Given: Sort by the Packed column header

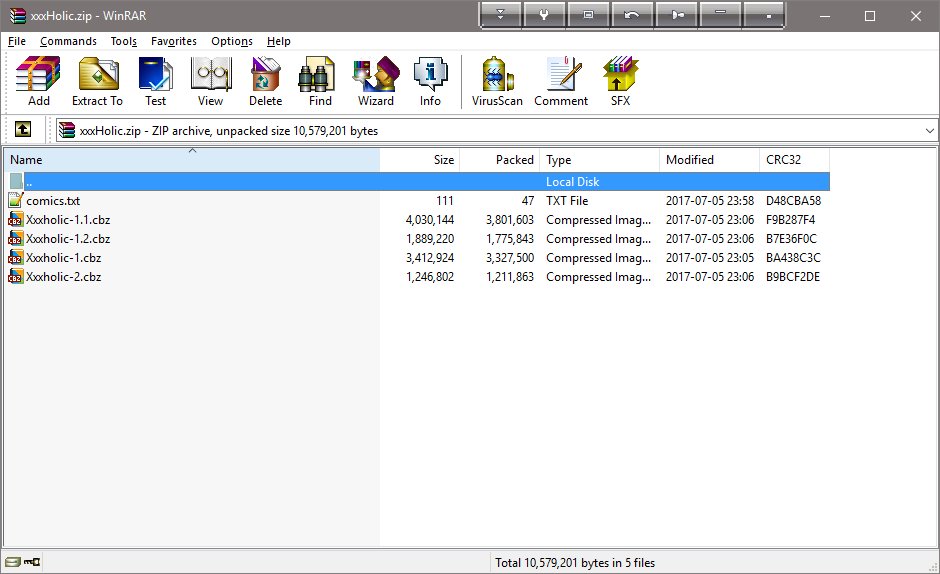Looking at the screenshot, I should (x=499, y=160).
